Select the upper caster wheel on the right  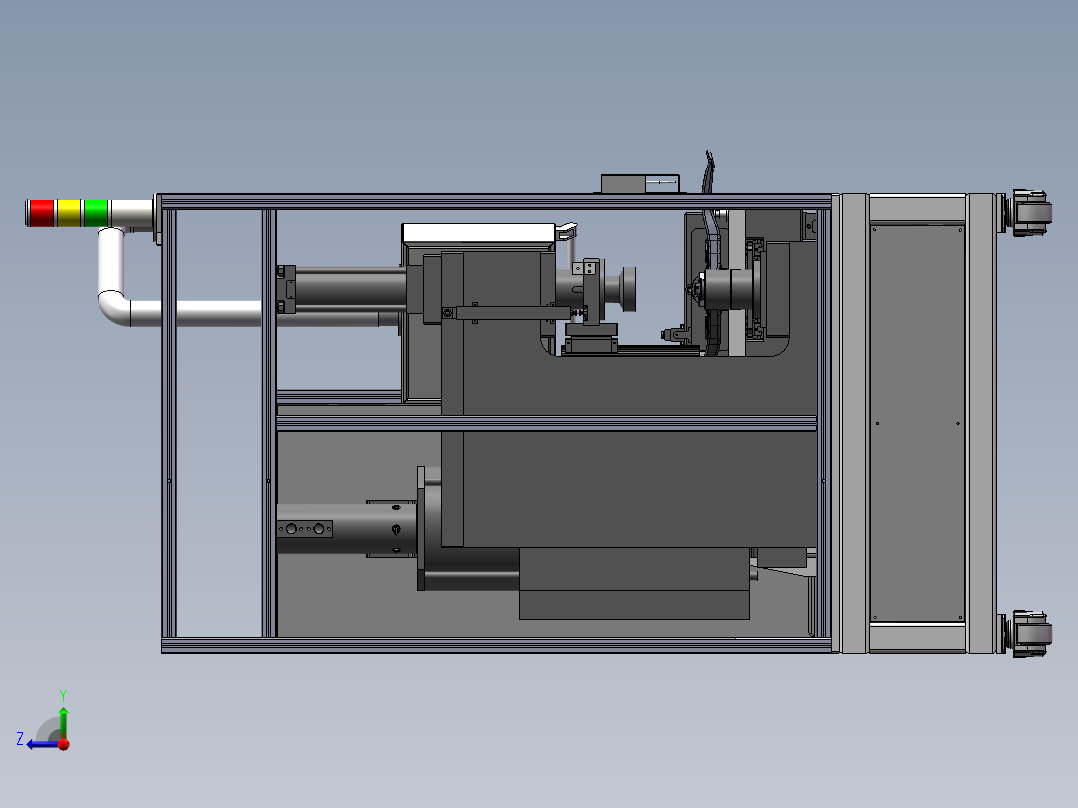click(x=1031, y=213)
